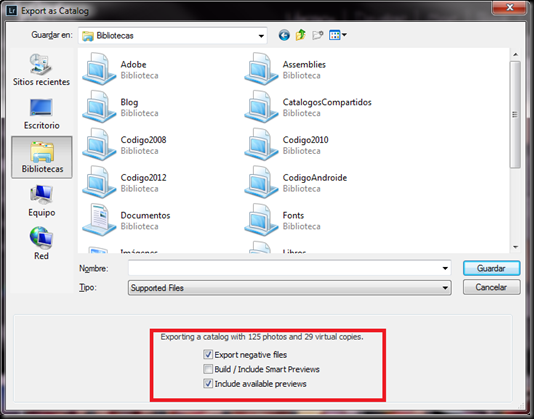Screen dimensions: 534x419
Task: Expand the Nombre filename dropdown arrow
Action: (x=445, y=268)
